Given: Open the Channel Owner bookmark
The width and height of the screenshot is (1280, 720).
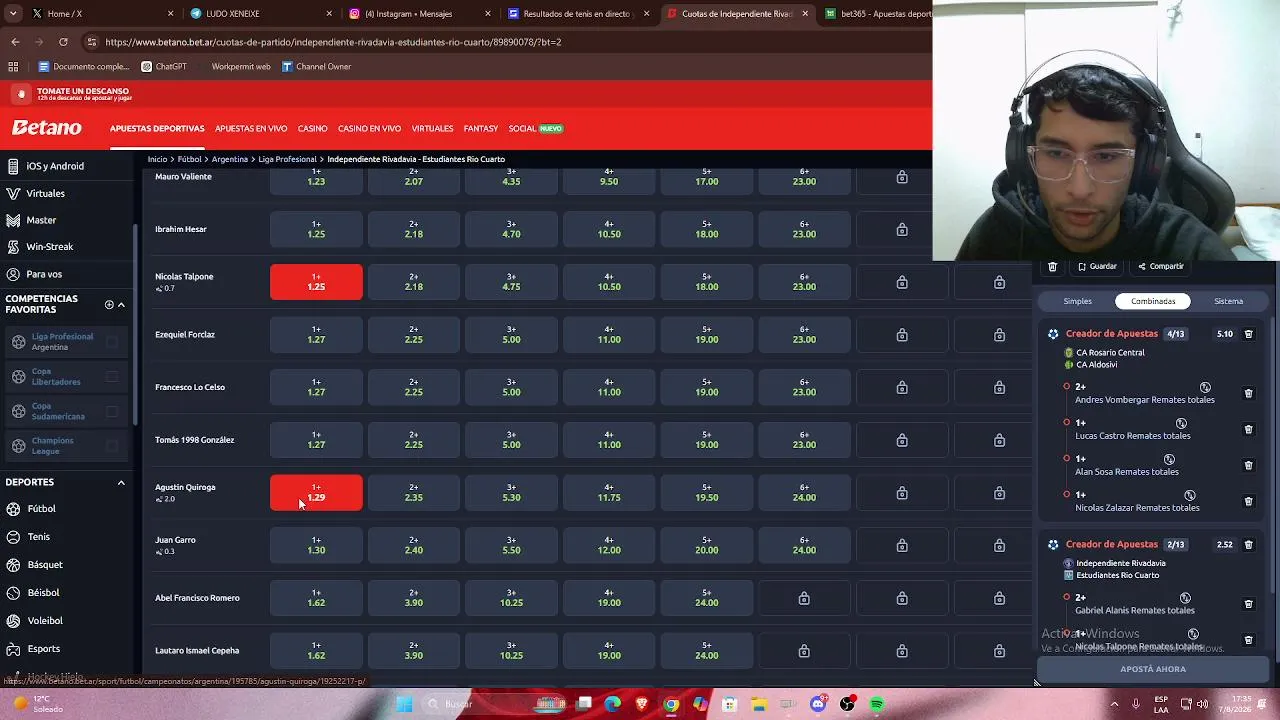Looking at the screenshot, I should point(316,67).
